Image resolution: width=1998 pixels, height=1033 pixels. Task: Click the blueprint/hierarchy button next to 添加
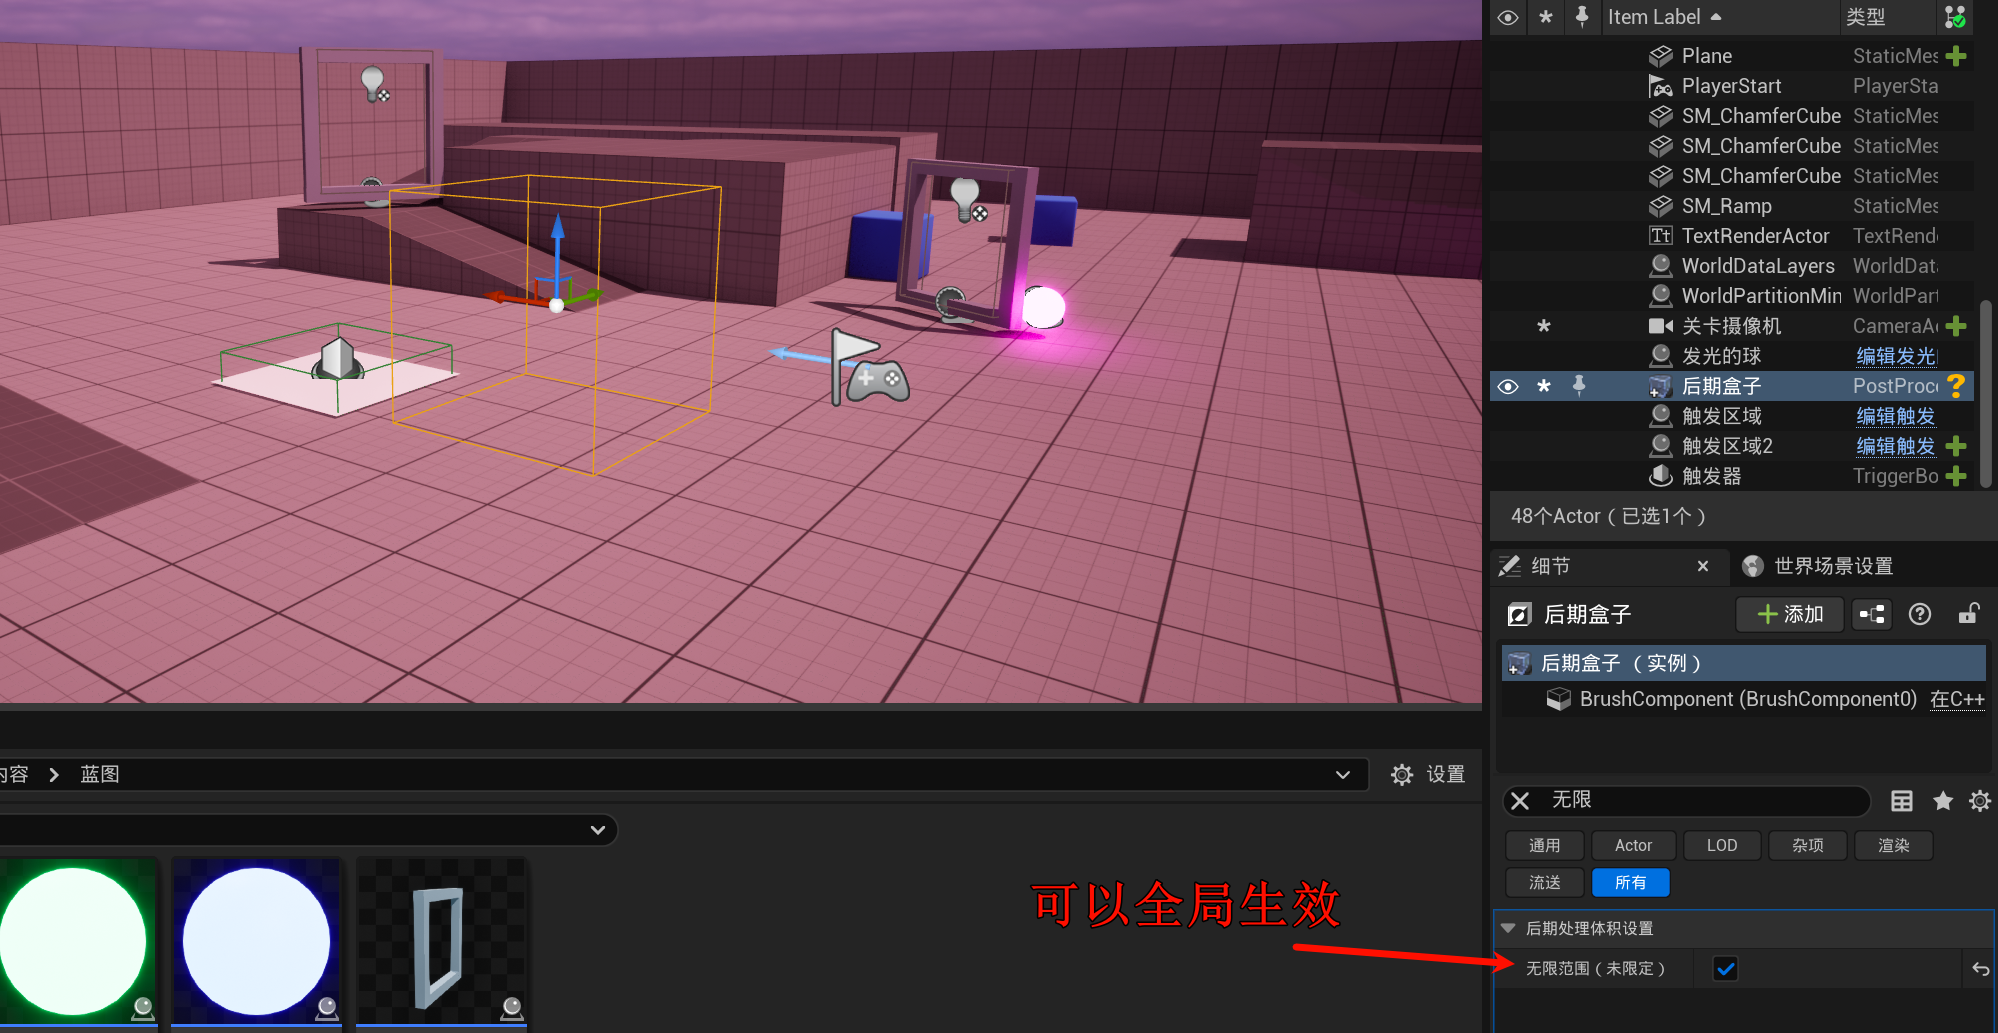point(1871,614)
